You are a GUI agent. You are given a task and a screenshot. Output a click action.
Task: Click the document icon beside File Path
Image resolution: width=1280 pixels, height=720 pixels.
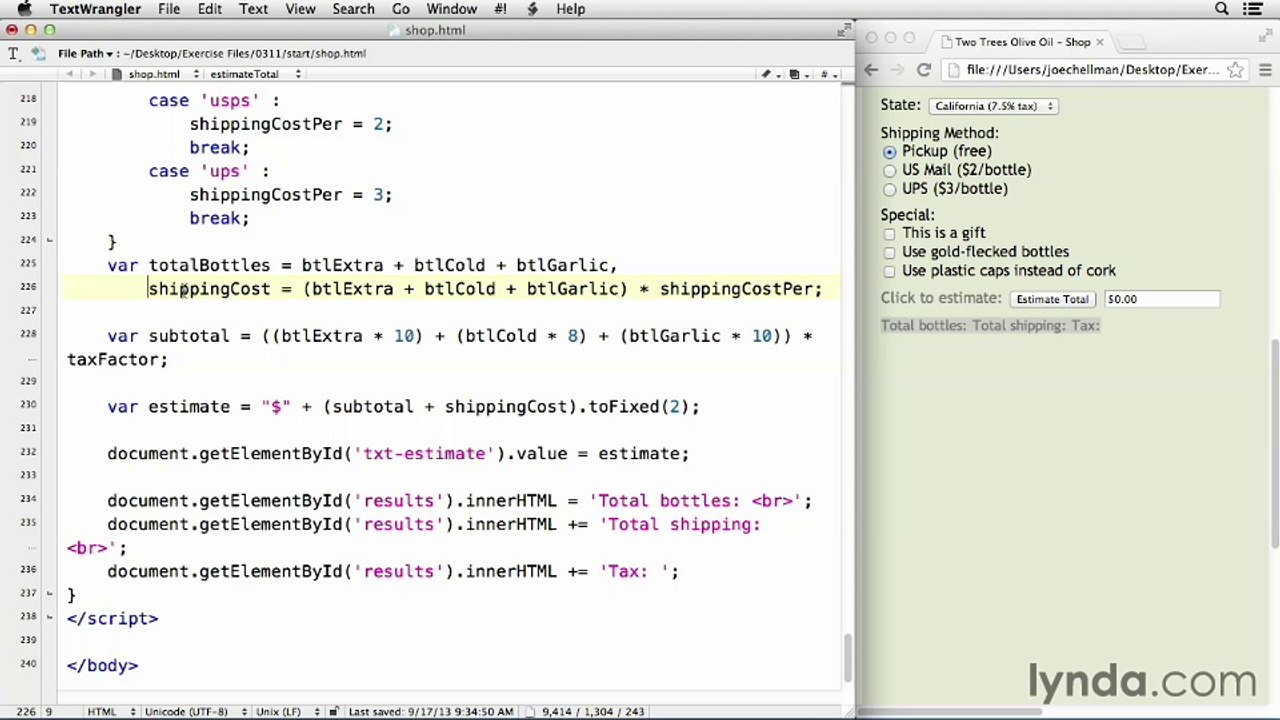pos(38,53)
